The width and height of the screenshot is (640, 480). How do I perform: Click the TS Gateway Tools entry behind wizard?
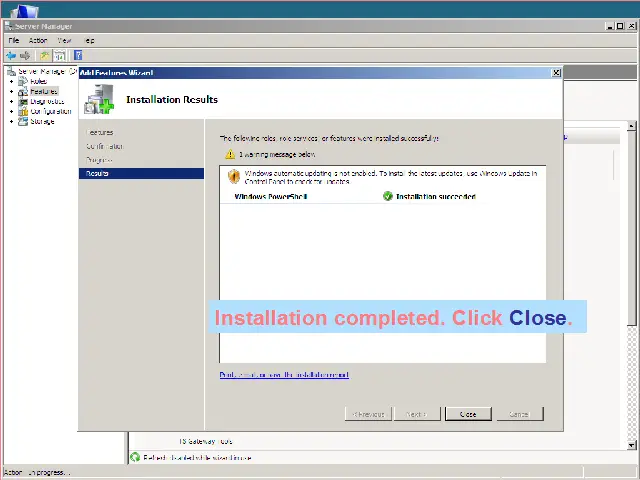[206, 441]
